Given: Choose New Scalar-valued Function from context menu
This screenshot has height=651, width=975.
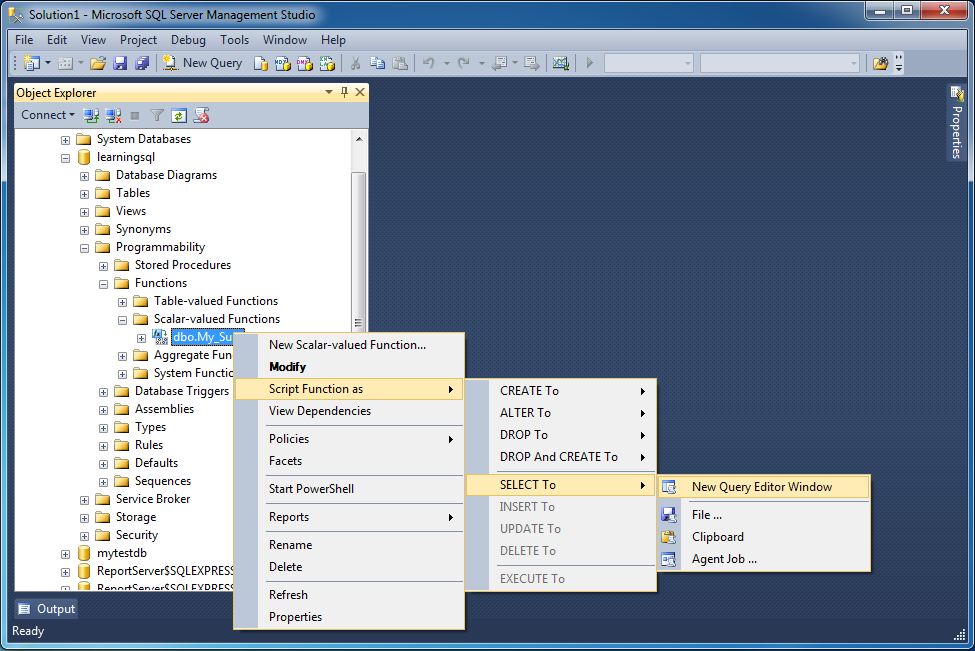Looking at the screenshot, I should point(349,345).
